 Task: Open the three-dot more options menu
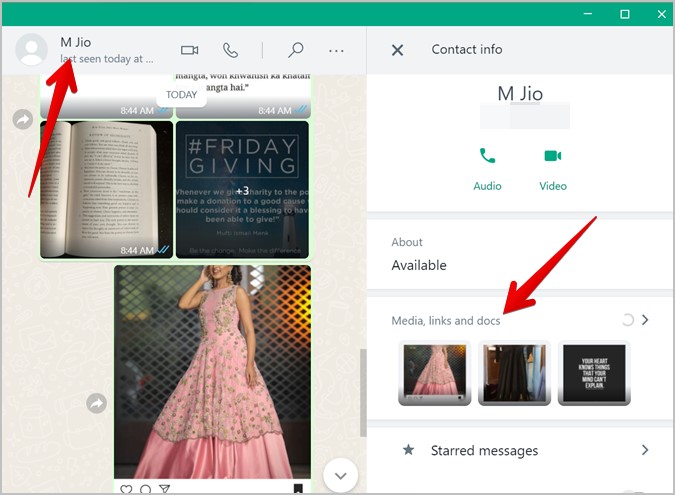pyautogui.click(x=336, y=50)
